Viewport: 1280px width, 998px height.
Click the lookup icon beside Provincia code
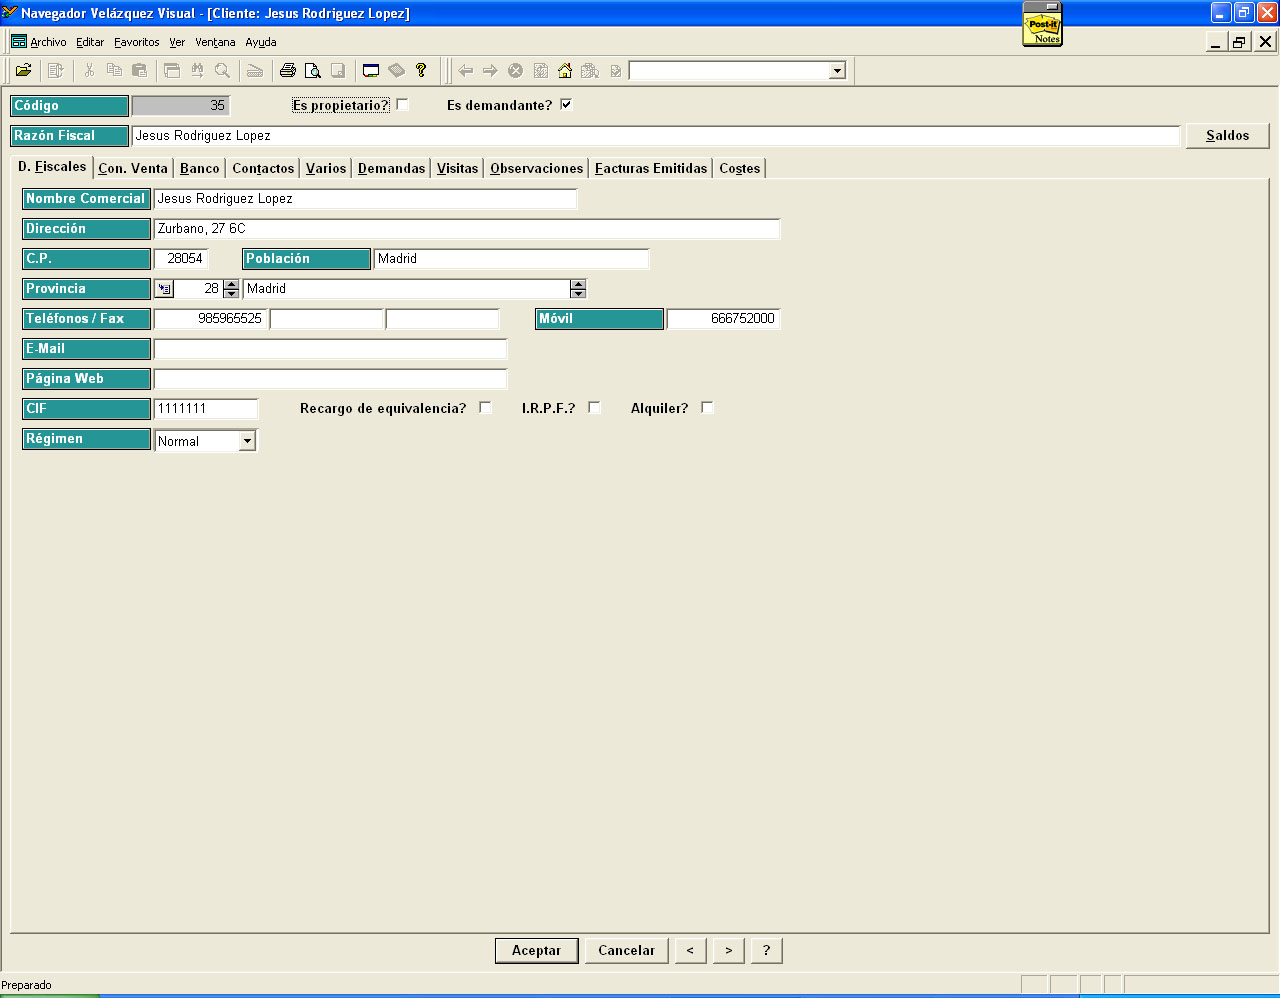tap(164, 289)
